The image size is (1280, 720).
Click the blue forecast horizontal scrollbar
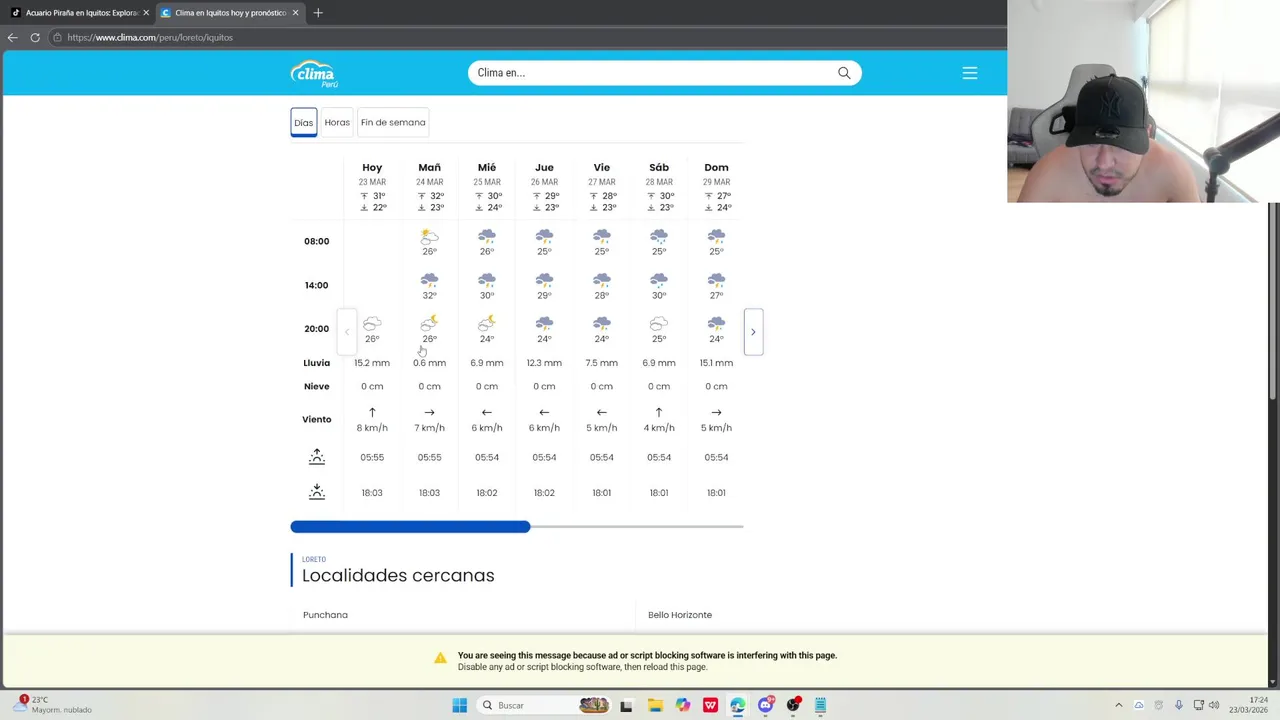410,526
